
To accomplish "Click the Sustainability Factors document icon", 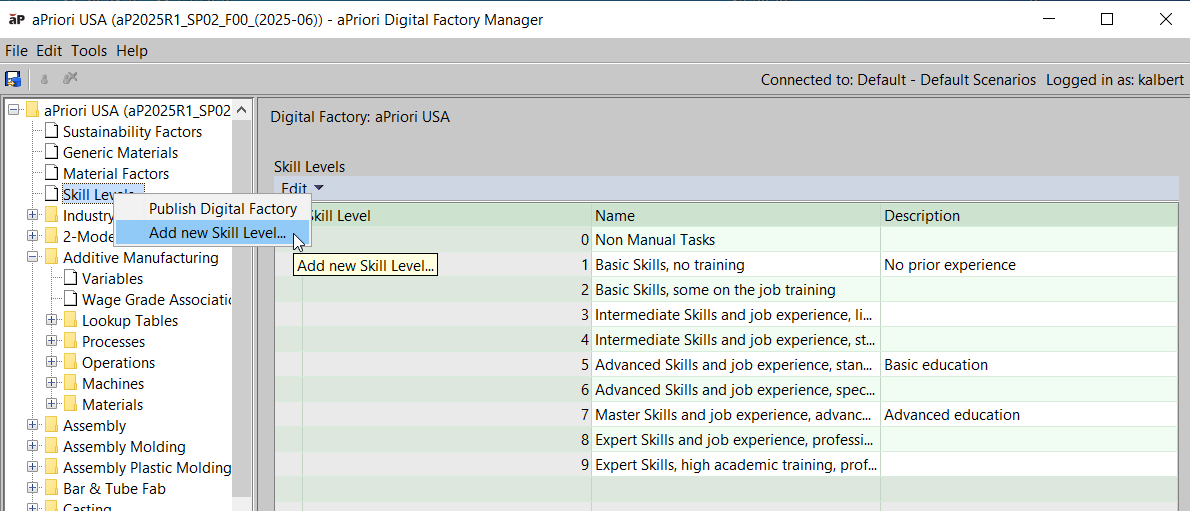I will pos(51,131).
